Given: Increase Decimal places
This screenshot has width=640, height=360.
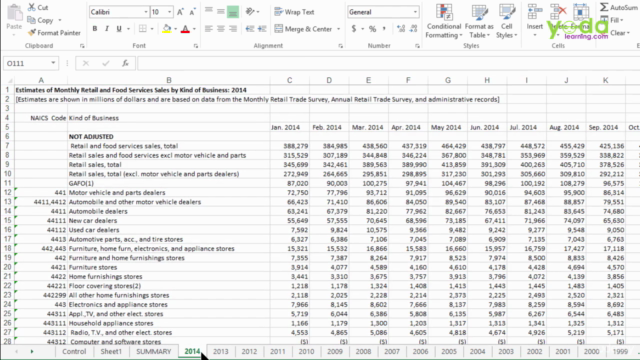Looking at the screenshot, I should (x=401, y=29).
